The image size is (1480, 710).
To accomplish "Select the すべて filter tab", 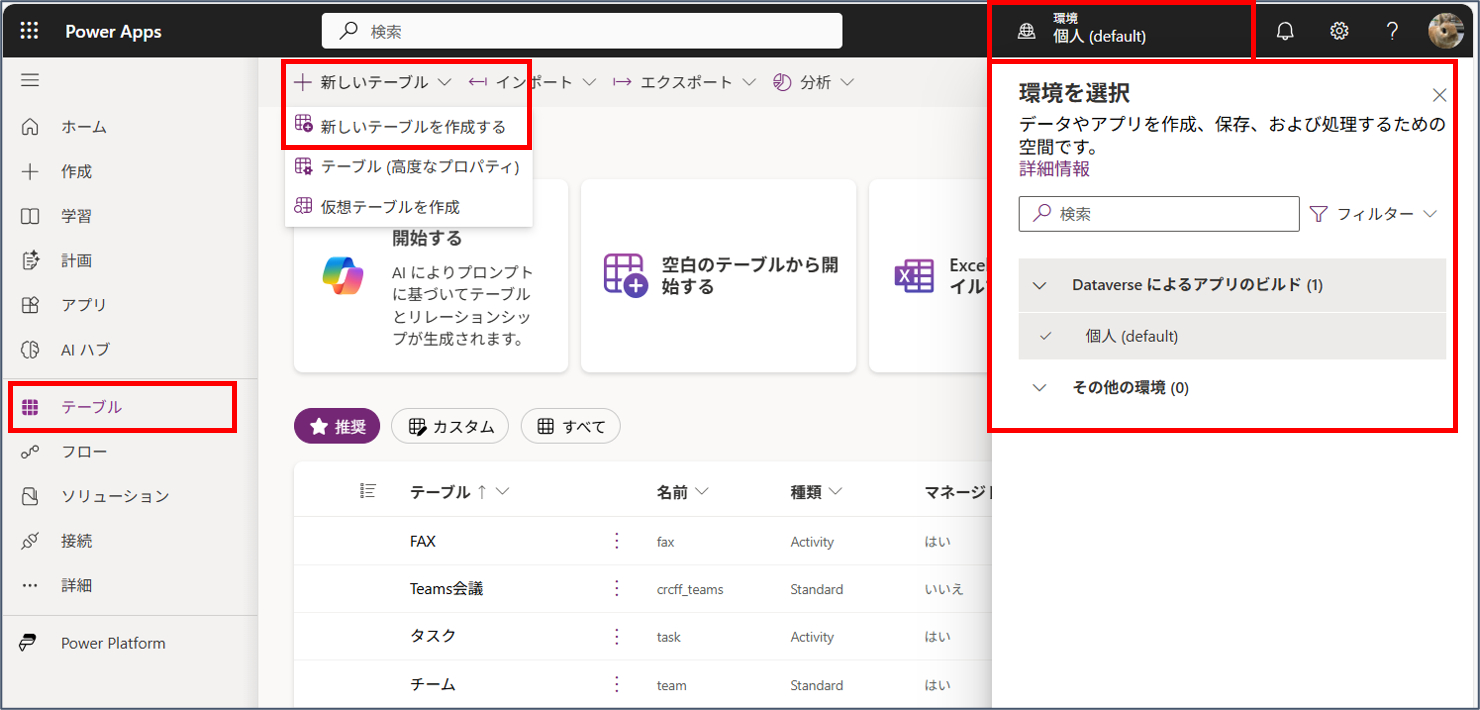I will pos(571,426).
